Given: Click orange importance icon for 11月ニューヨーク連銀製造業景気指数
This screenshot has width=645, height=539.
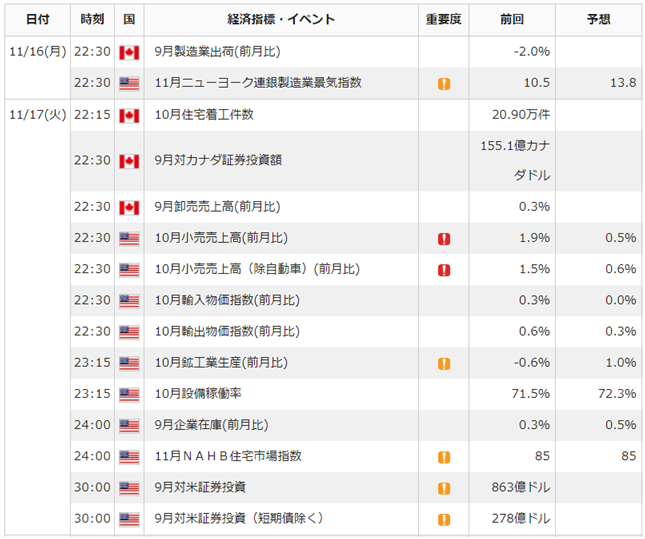Looking at the screenshot, I should pyautogui.click(x=444, y=84).
